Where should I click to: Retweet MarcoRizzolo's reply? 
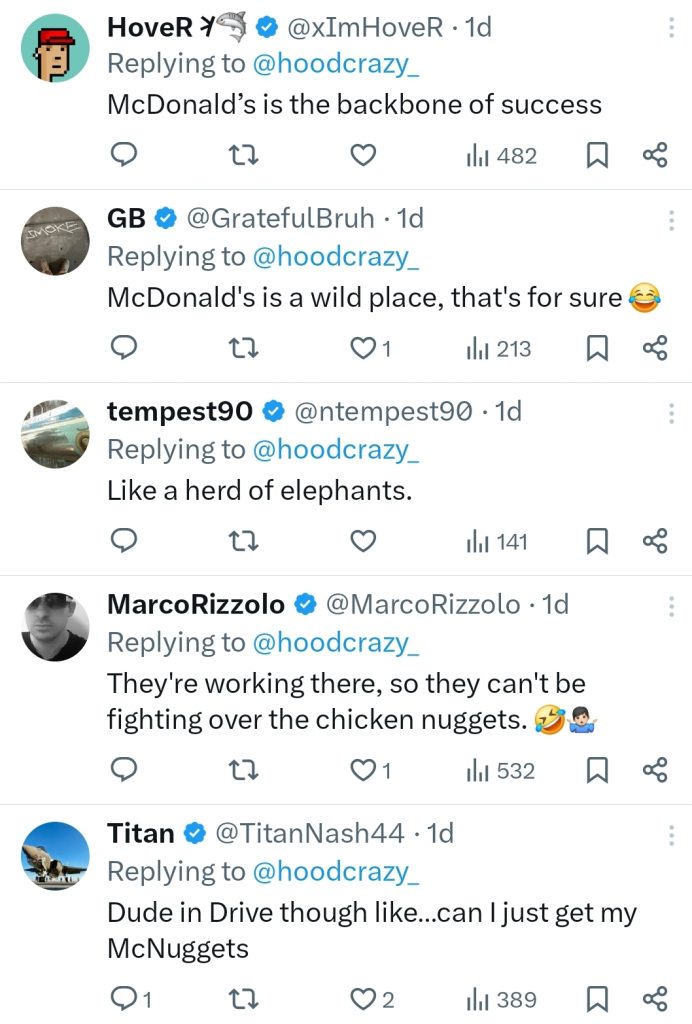click(238, 771)
